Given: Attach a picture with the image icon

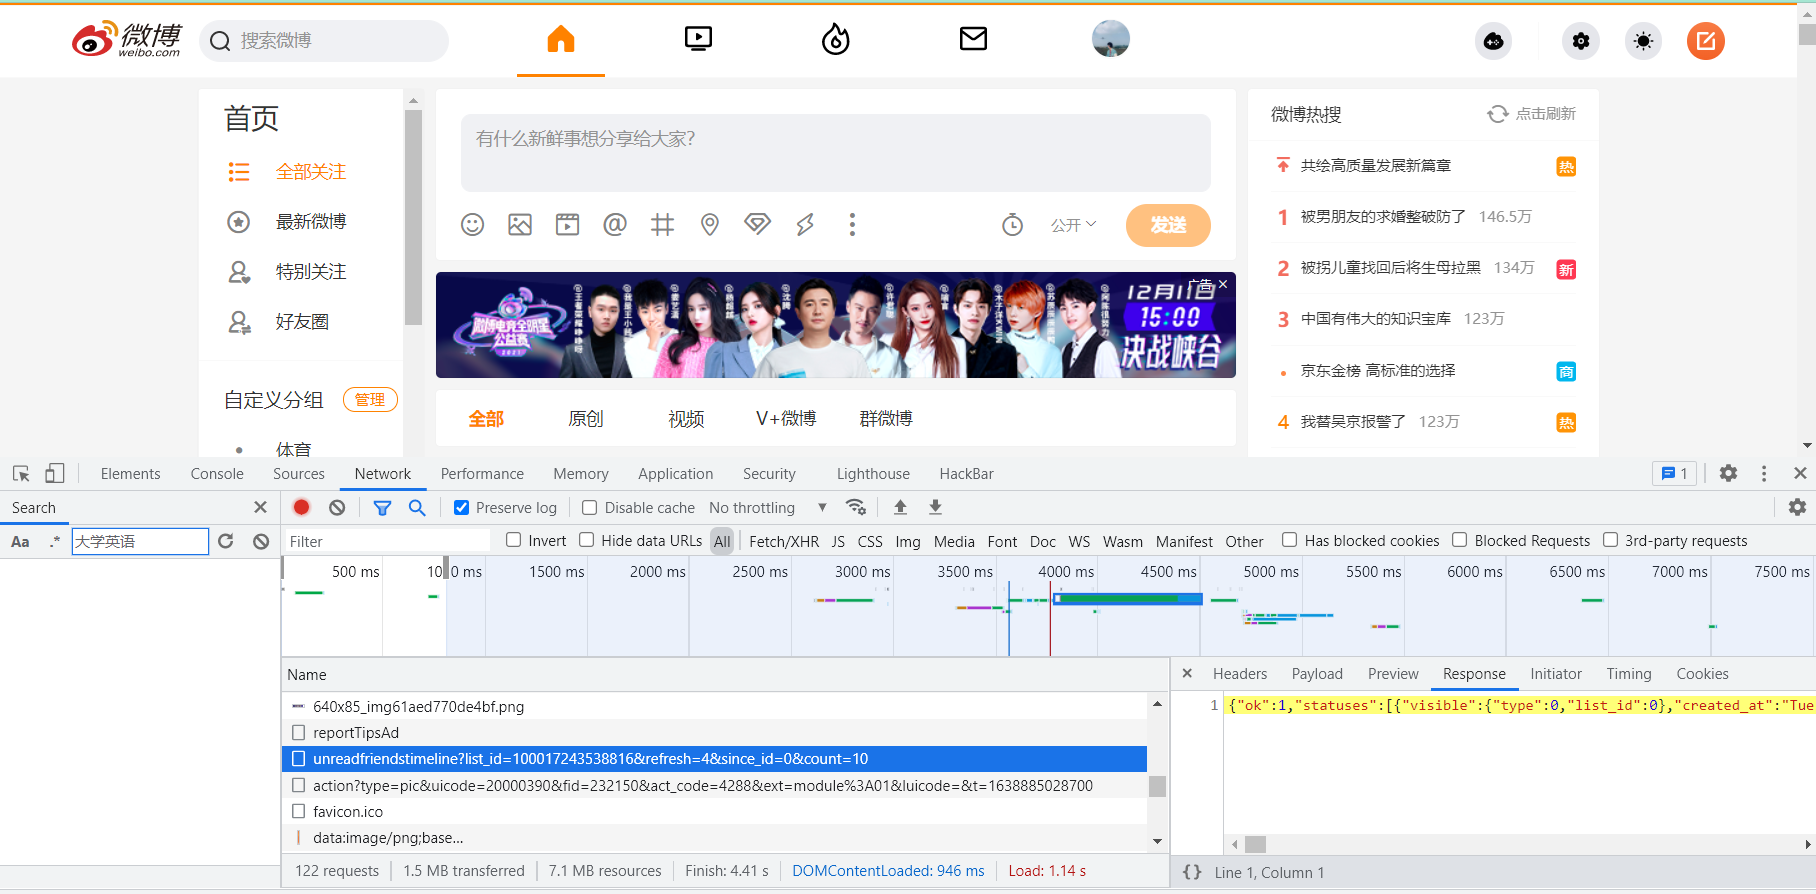Looking at the screenshot, I should [520, 225].
